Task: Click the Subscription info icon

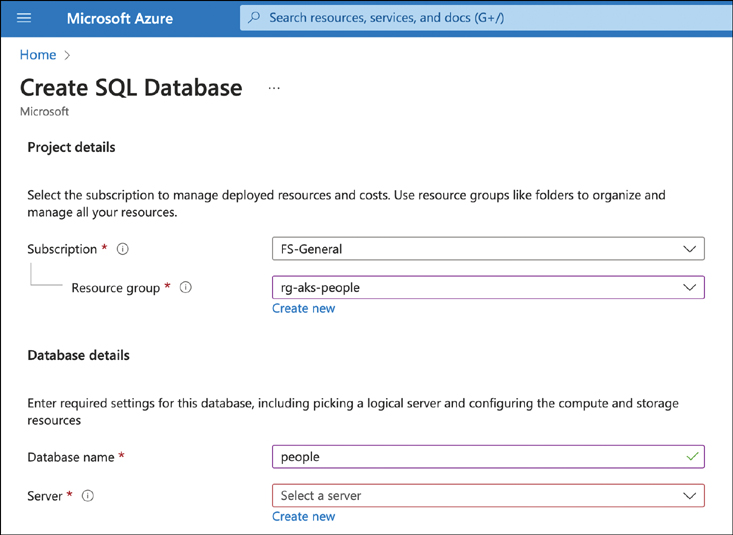Action: point(123,249)
